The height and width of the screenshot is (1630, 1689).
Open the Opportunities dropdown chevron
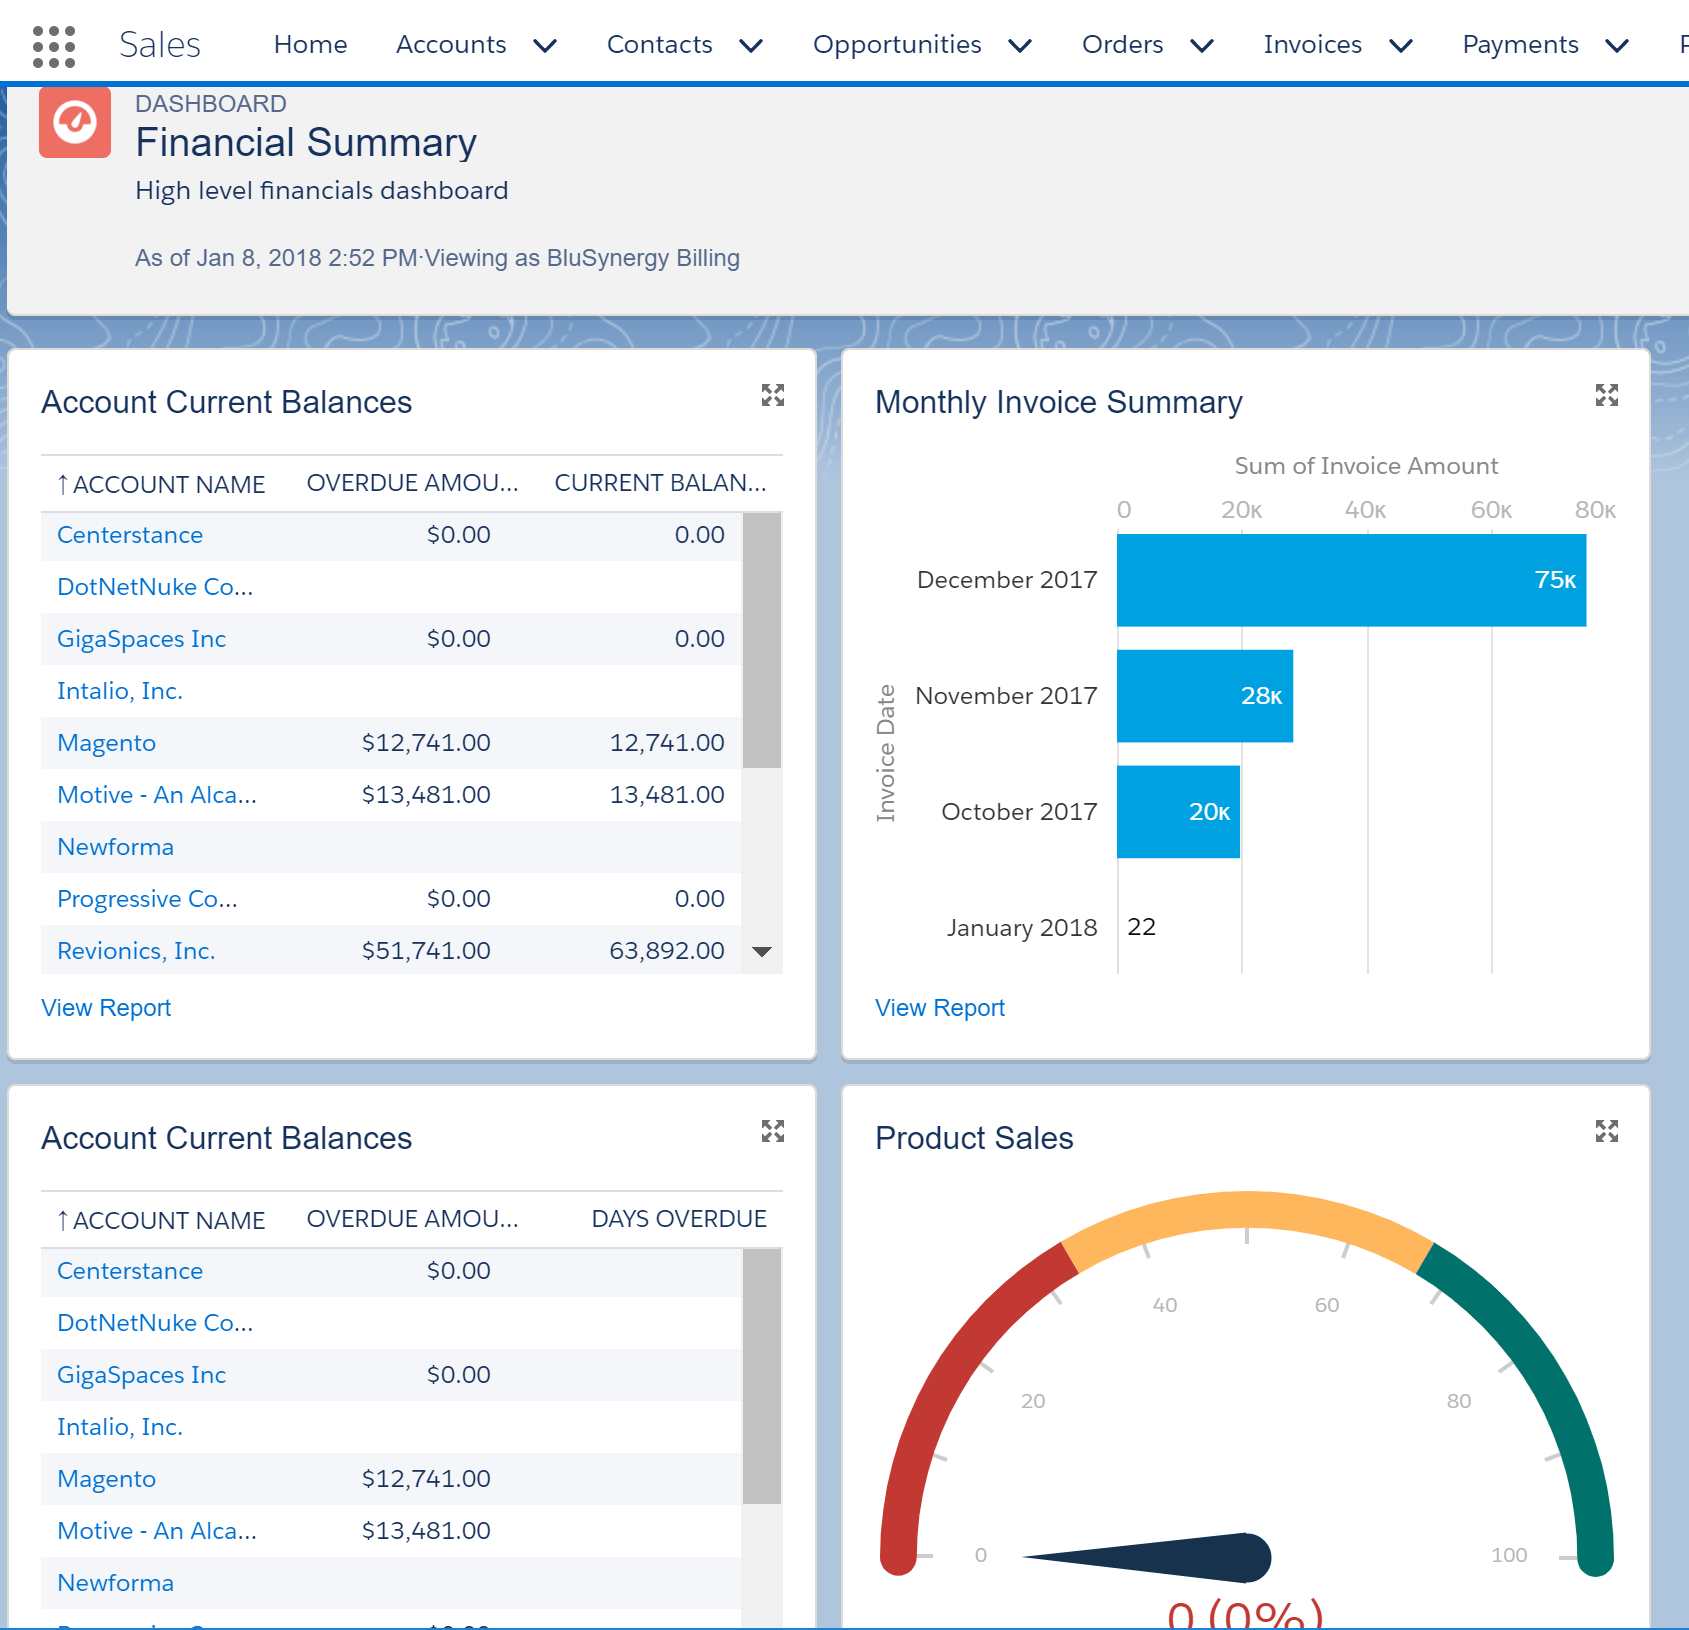(1020, 46)
